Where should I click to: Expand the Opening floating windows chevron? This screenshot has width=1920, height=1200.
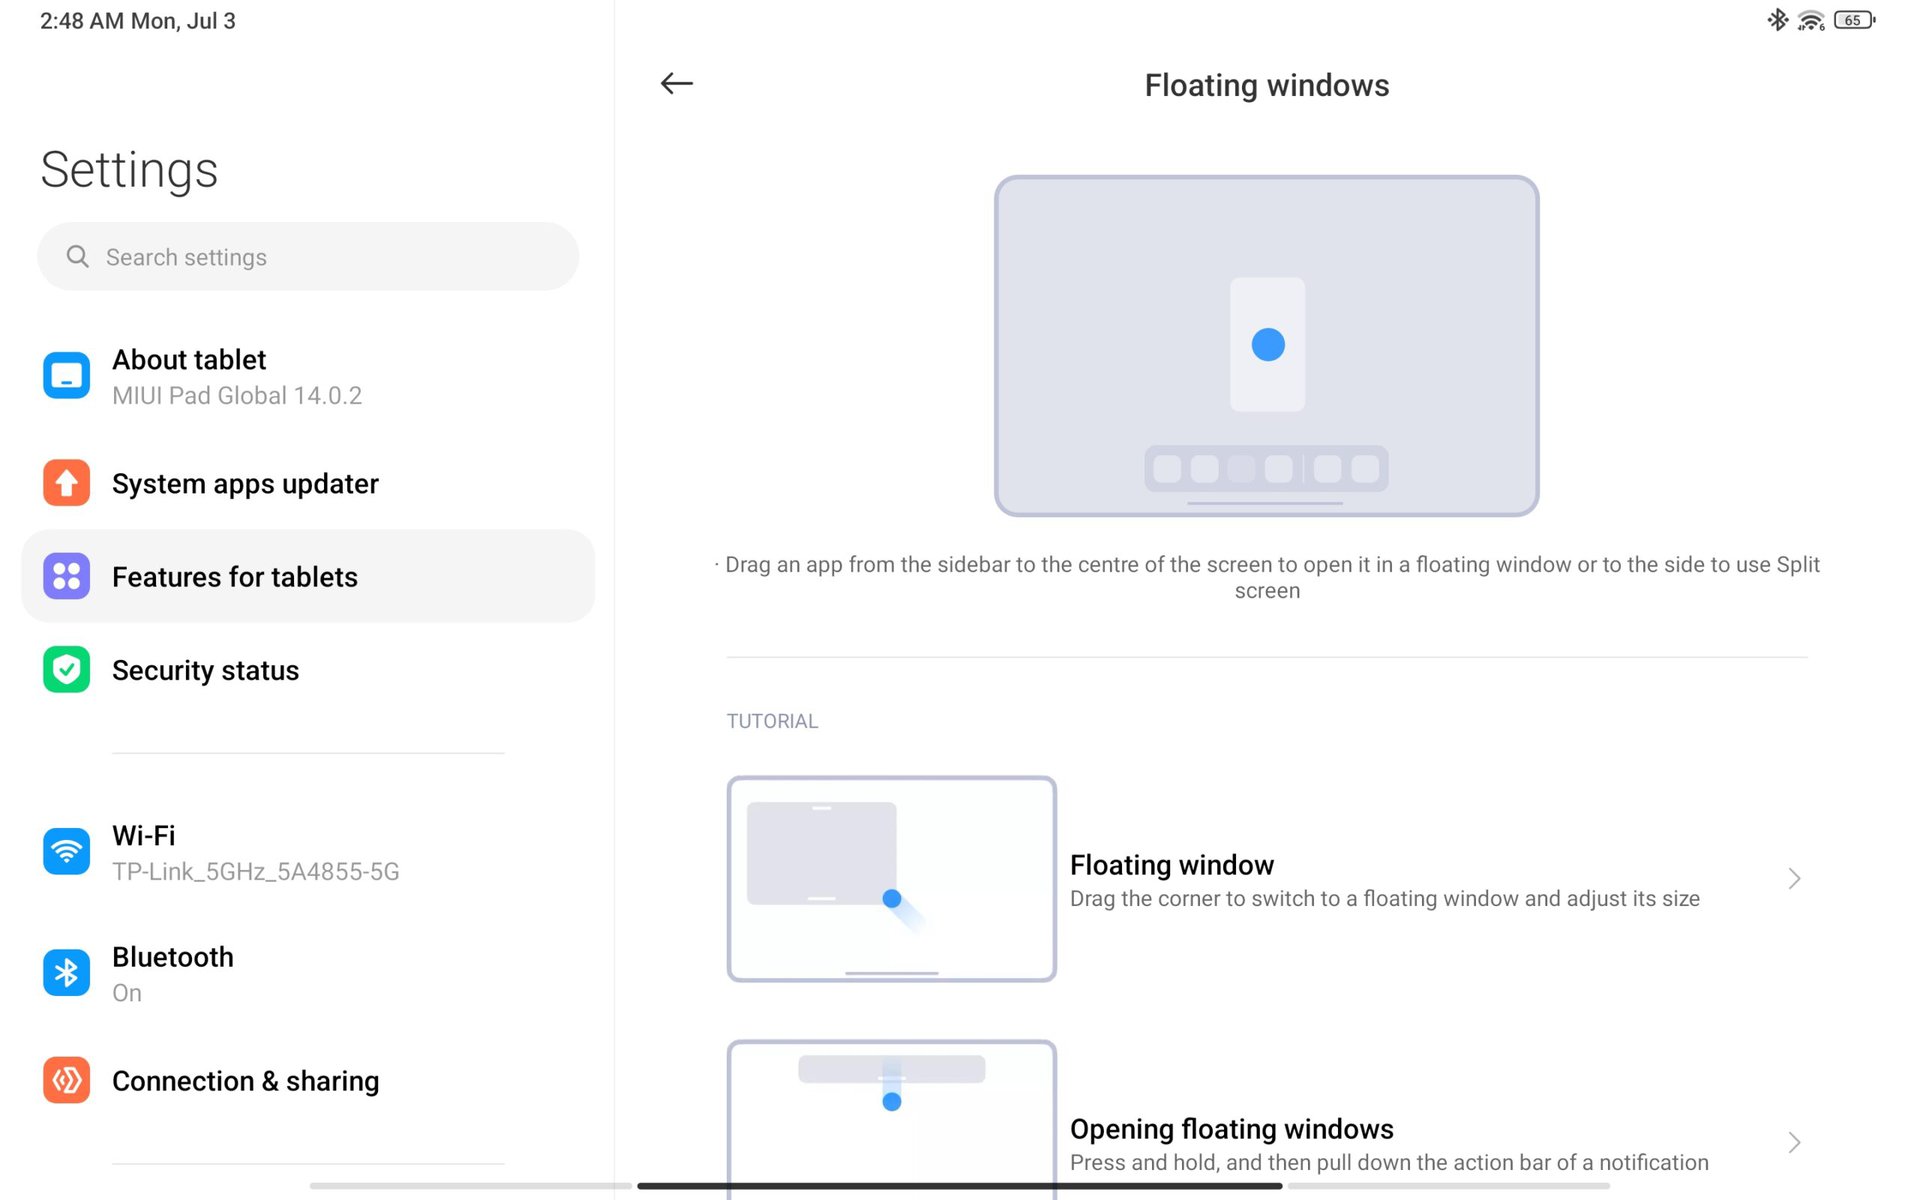pos(1794,1142)
